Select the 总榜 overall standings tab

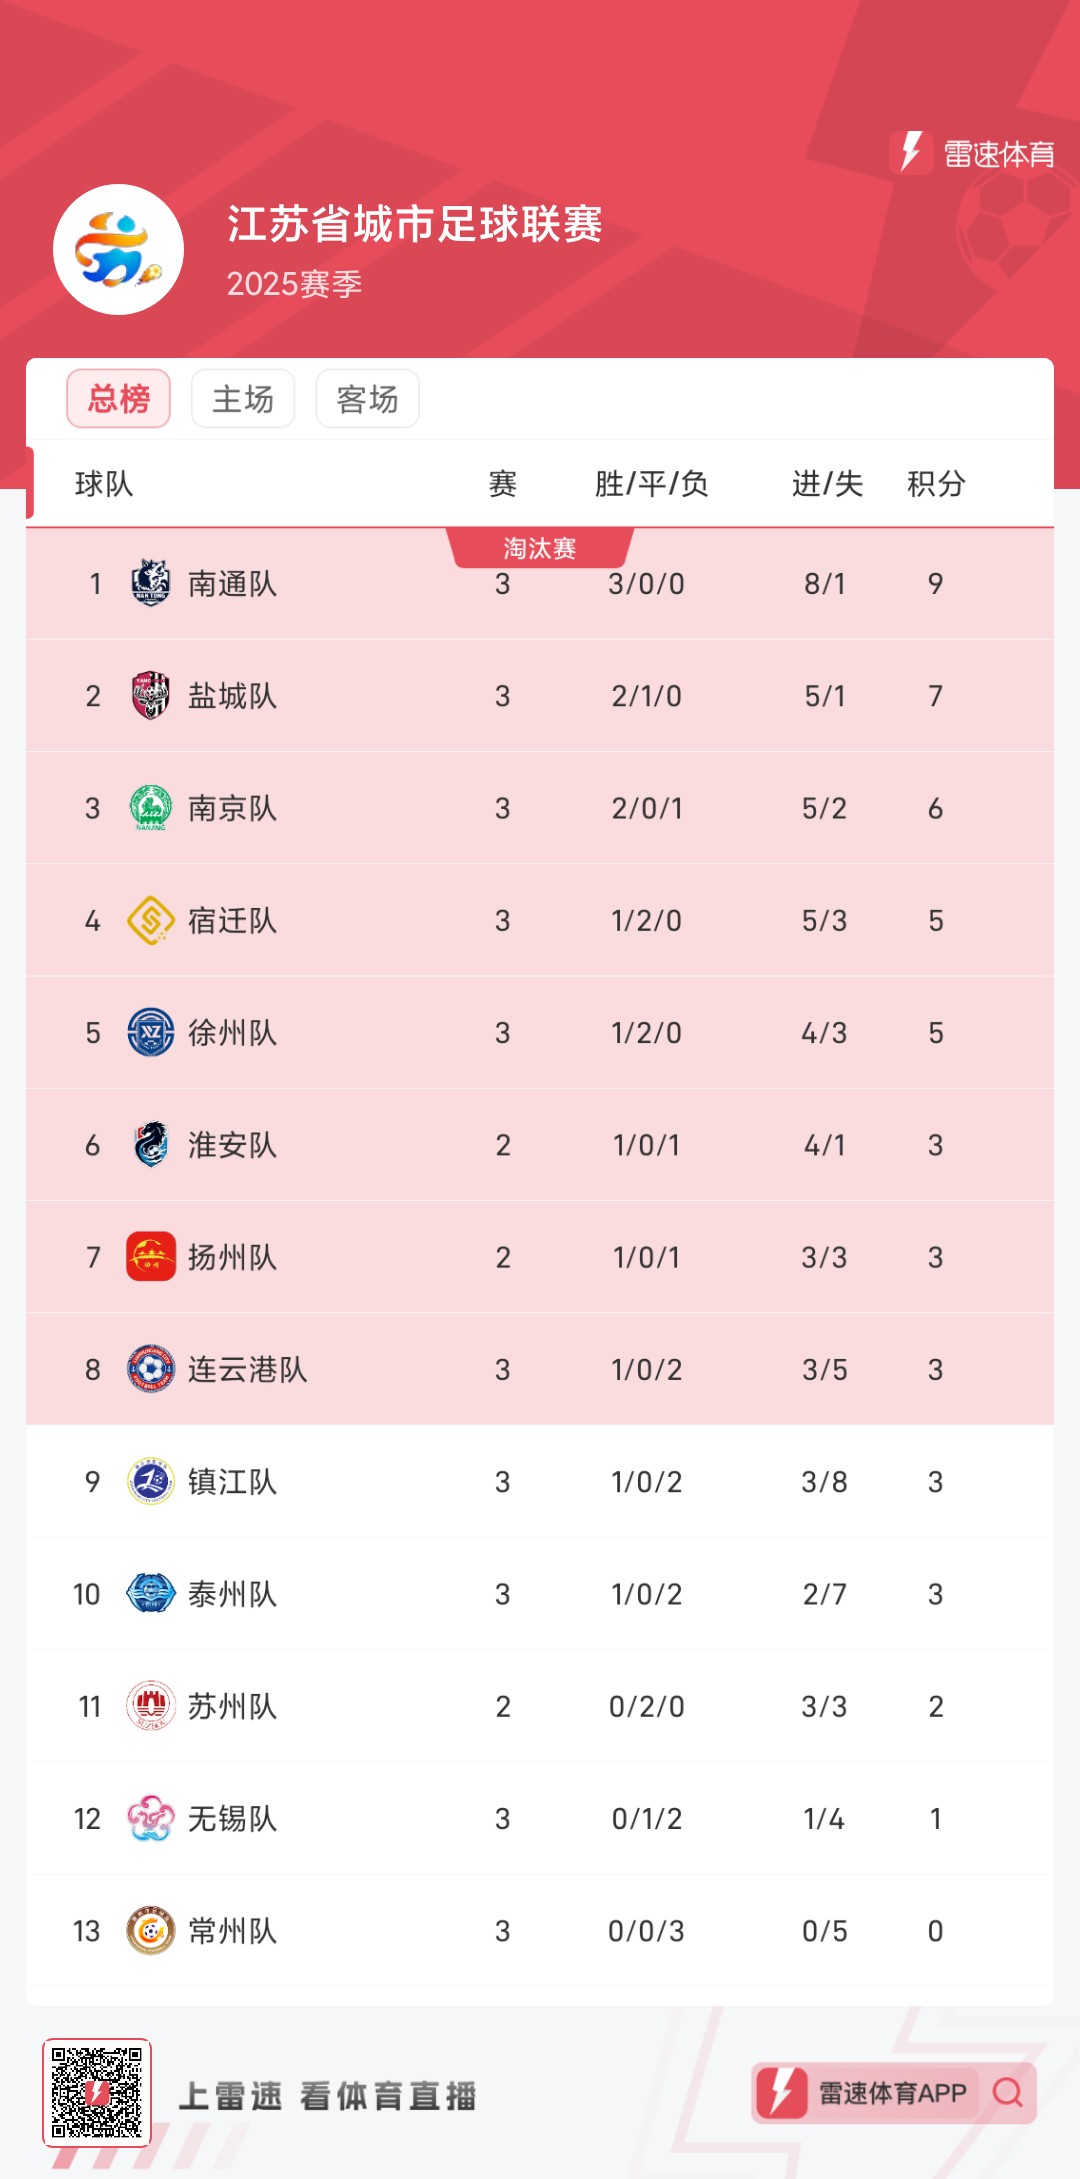point(119,399)
